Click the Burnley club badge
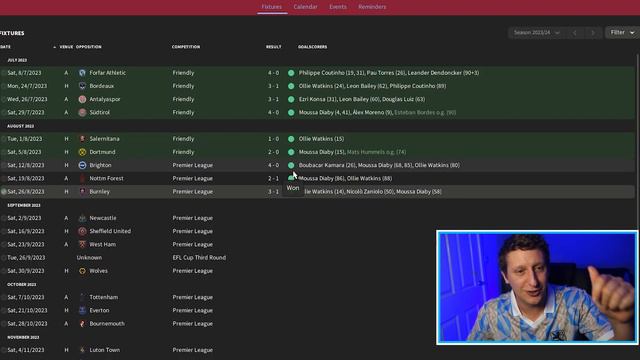The image size is (640, 360). point(82,191)
